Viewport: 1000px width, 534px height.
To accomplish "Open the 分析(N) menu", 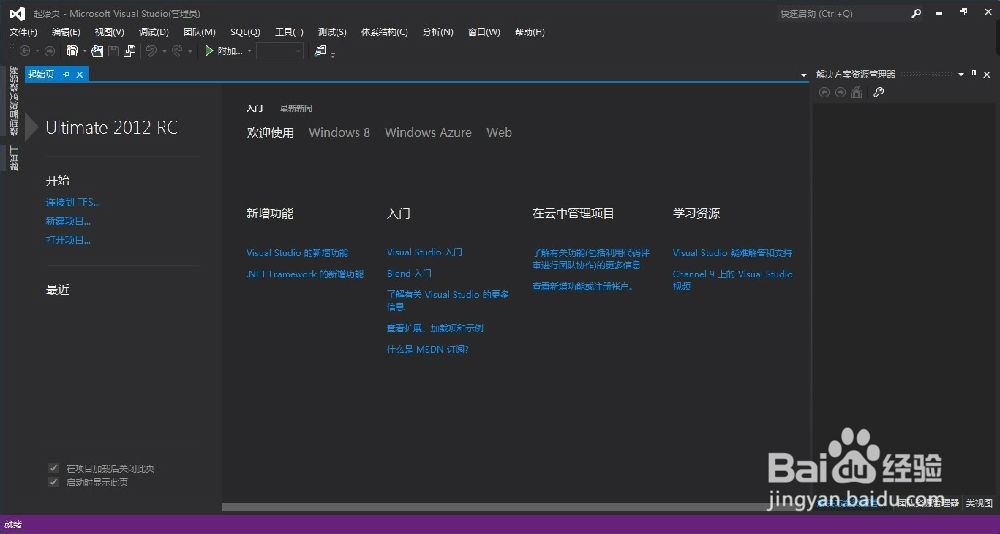I will coord(438,32).
